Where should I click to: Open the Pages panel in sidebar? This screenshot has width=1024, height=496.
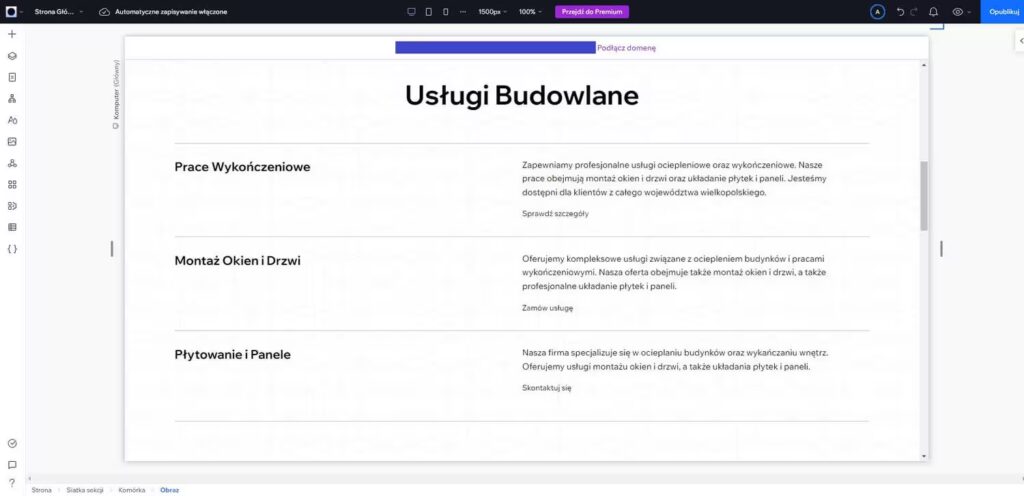12,77
